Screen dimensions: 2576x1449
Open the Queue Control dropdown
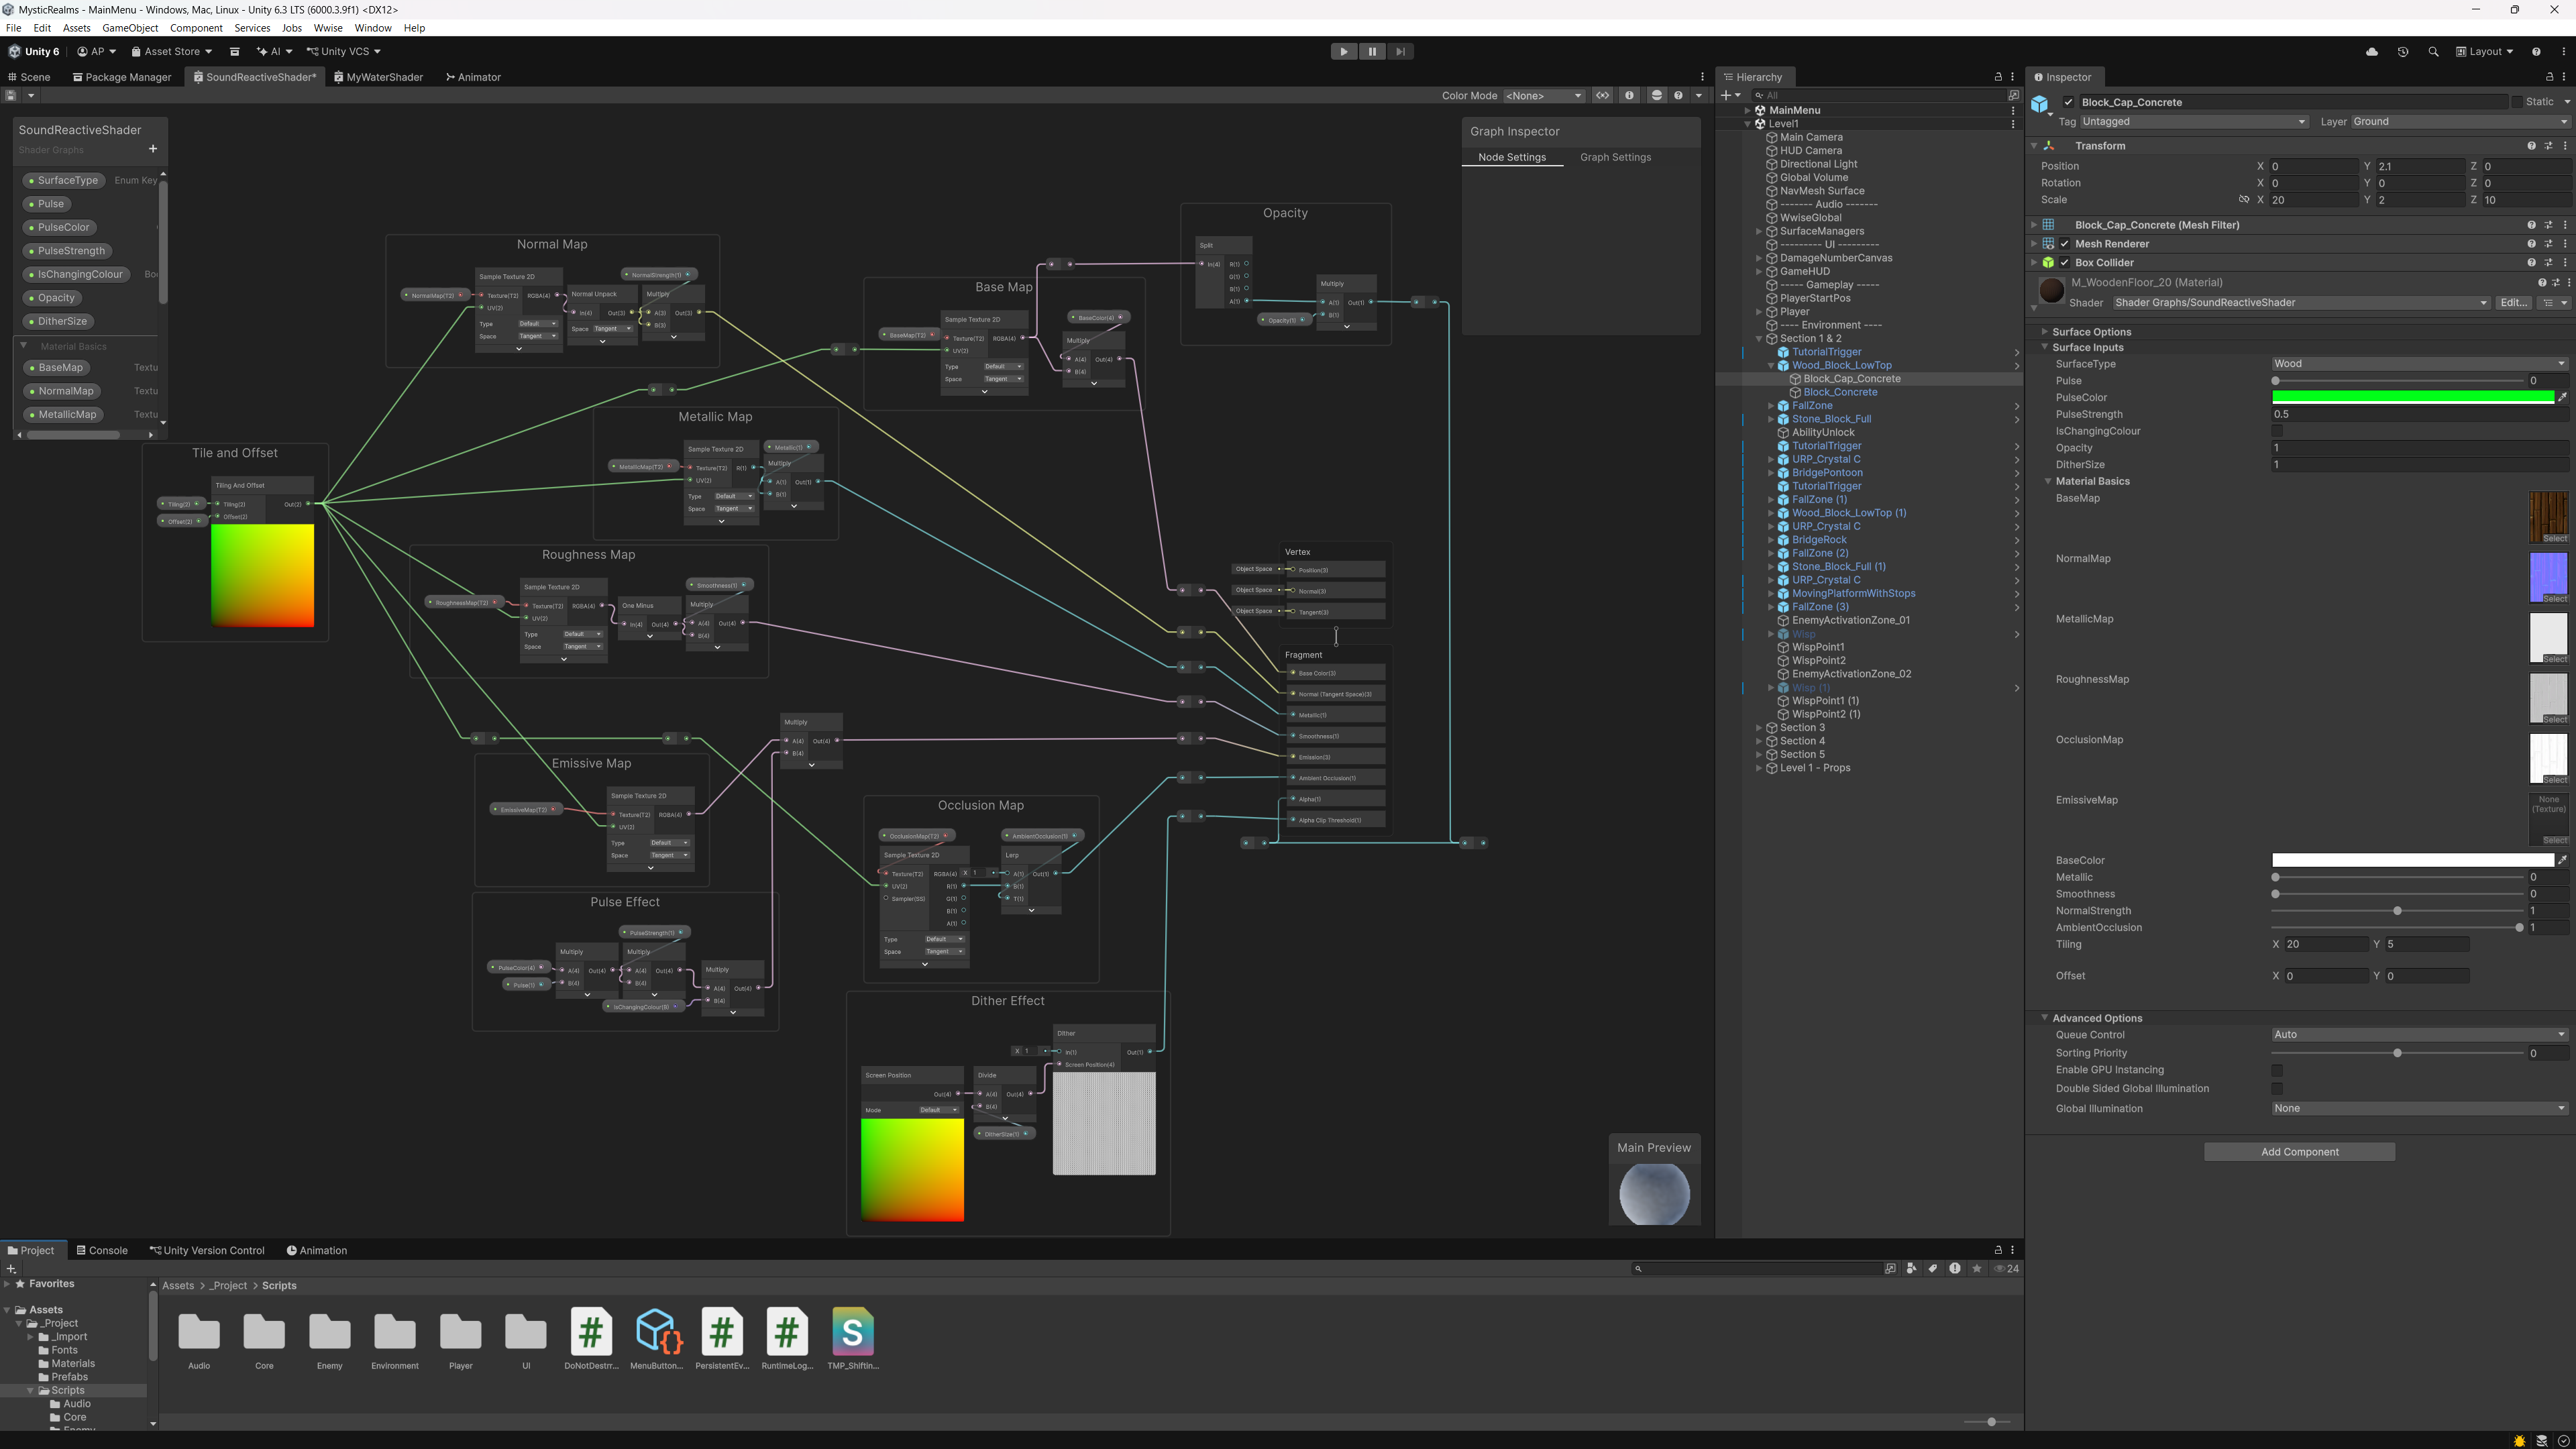coord(2419,1035)
